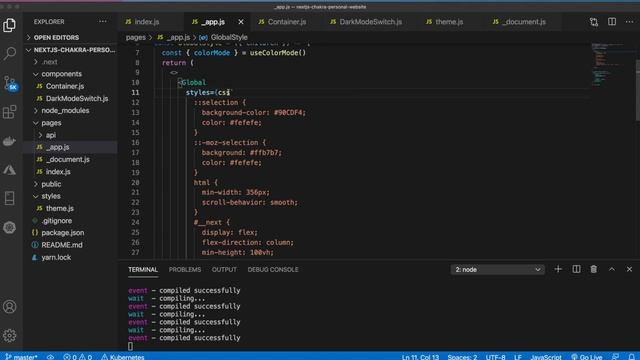The image size is (640, 360).
Task: Open notifications bell in status bar
Action: tap(631, 357)
